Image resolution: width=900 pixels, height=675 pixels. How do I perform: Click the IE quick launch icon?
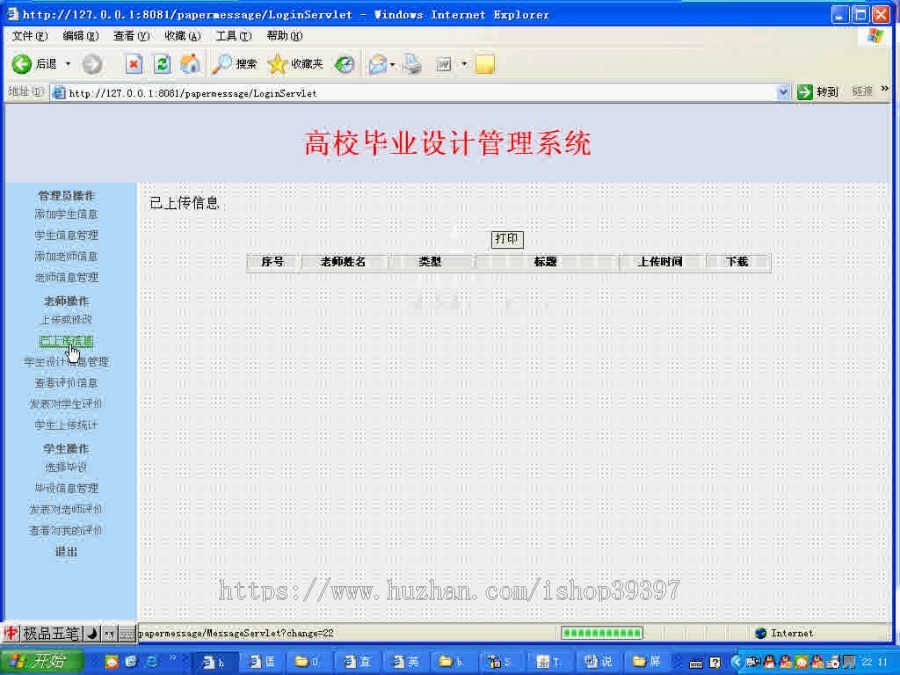151,661
